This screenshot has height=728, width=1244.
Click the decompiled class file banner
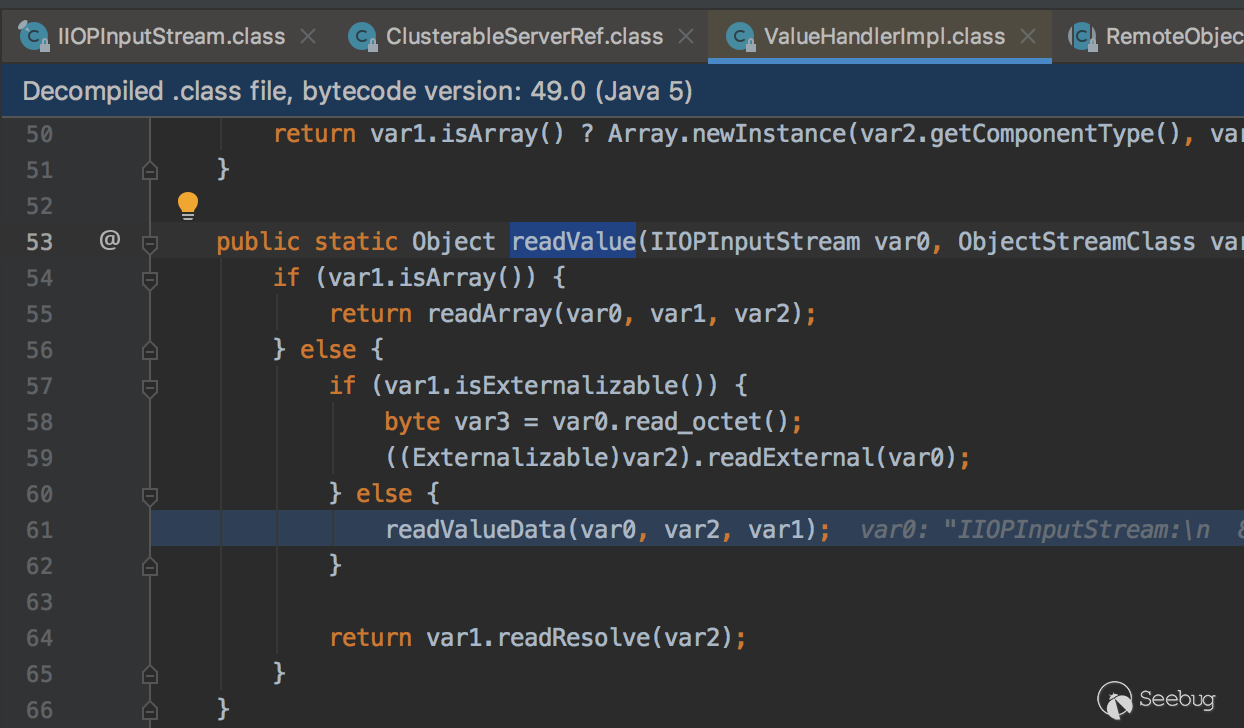(622, 91)
